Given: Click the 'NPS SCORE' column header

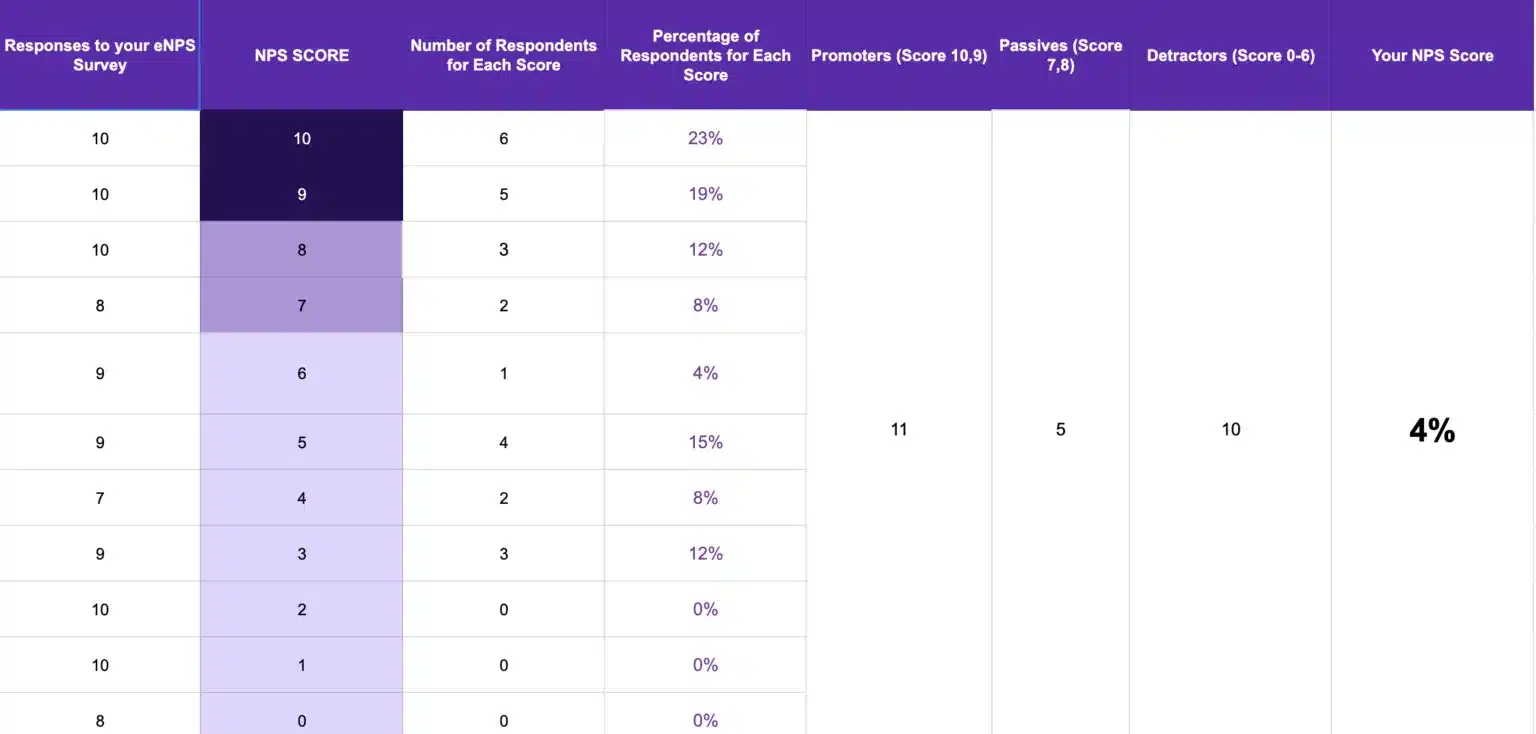Looking at the screenshot, I should (x=301, y=55).
